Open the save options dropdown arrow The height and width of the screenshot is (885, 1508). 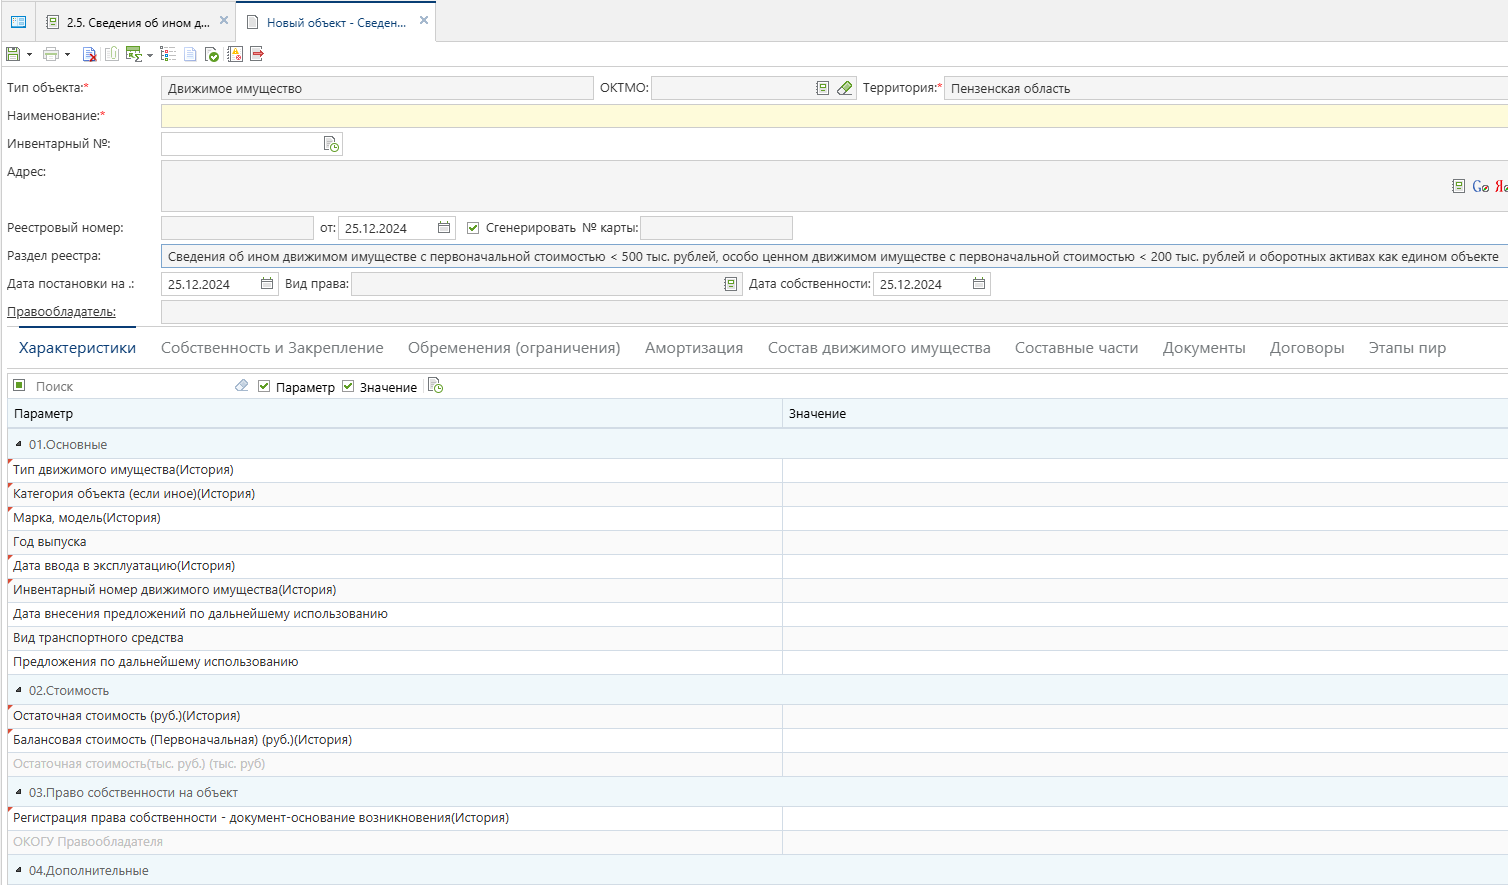(x=29, y=55)
